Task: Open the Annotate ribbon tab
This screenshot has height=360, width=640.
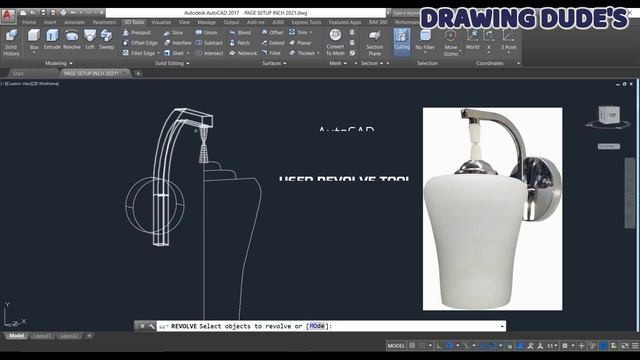Action: (74, 22)
